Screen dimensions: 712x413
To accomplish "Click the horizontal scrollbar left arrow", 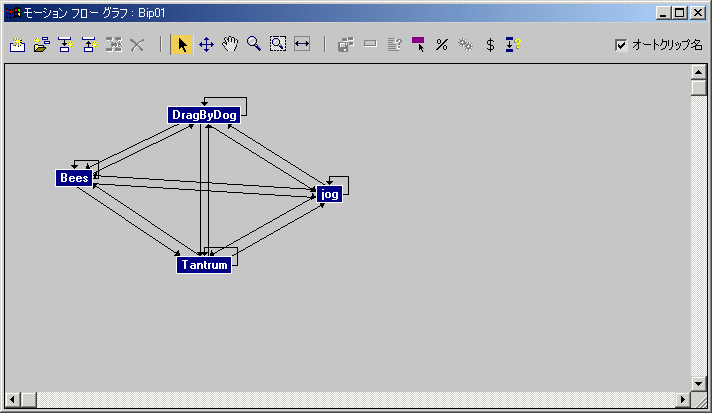I will [x=12, y=399].
